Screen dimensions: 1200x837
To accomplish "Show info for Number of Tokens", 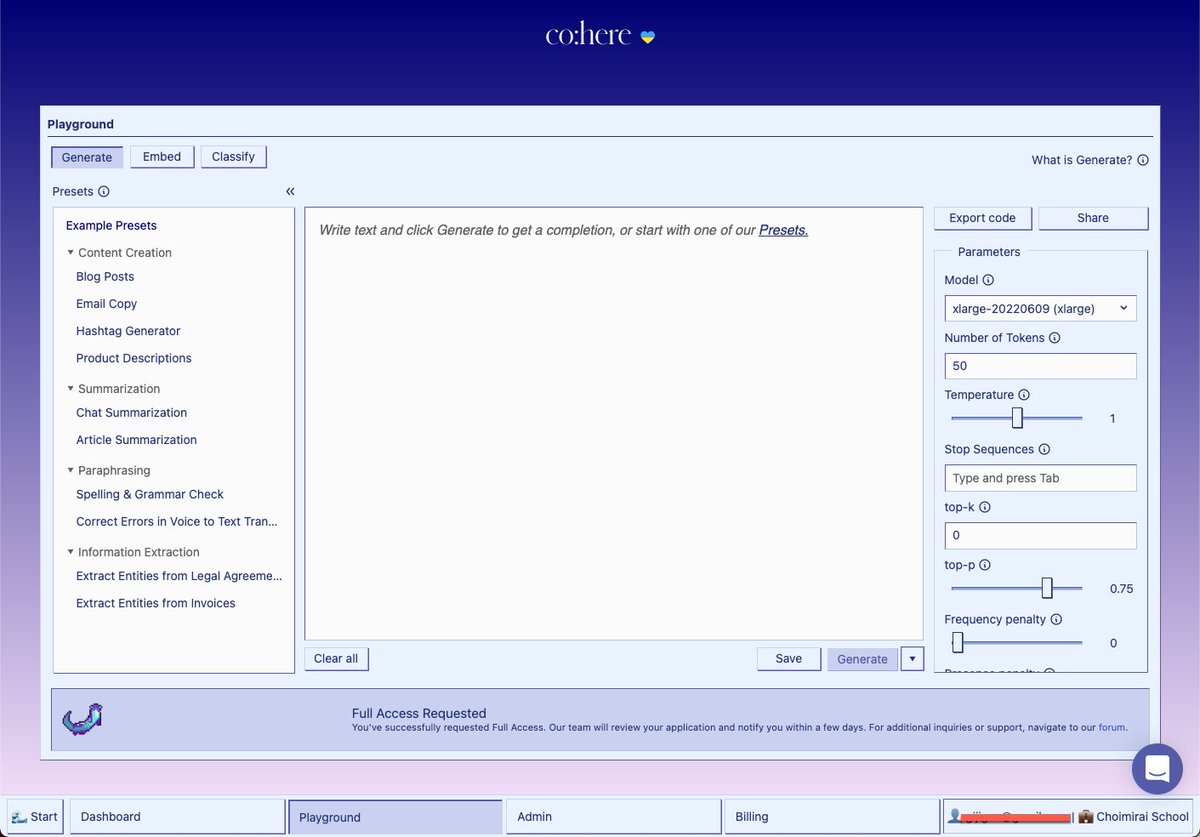I will point(1055,338).
